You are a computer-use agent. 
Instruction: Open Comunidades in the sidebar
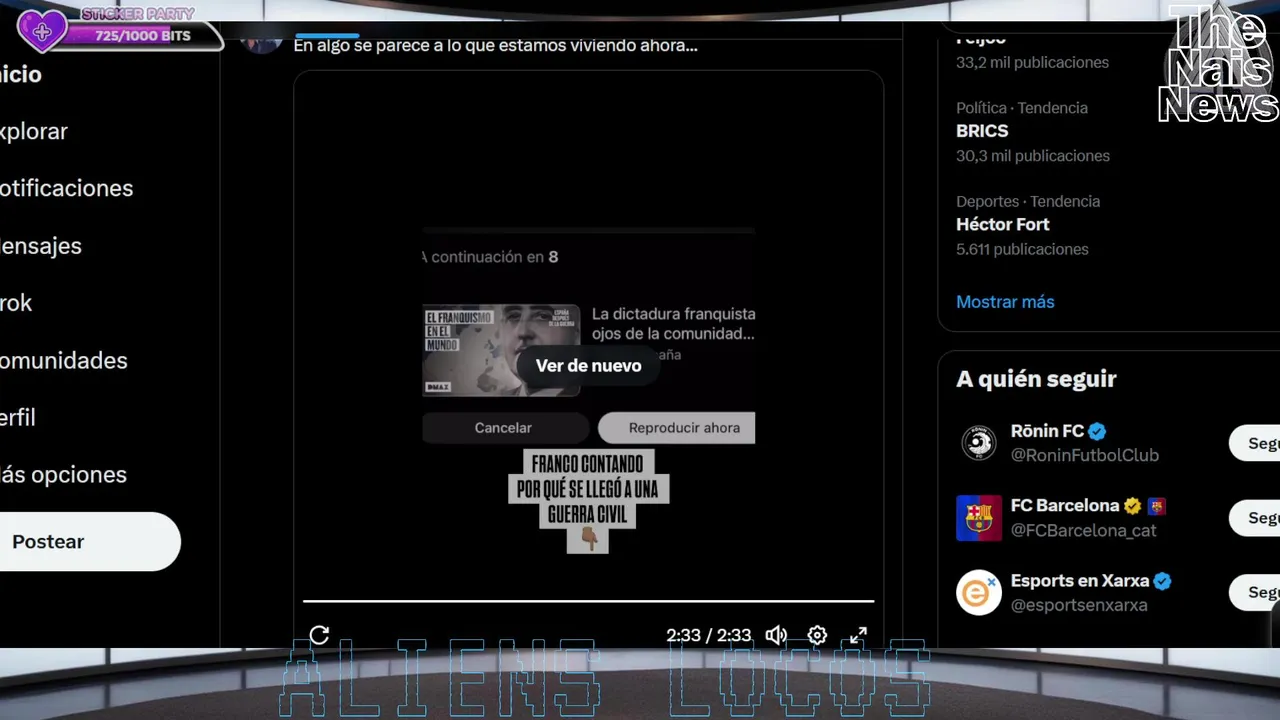click(64, 360)
